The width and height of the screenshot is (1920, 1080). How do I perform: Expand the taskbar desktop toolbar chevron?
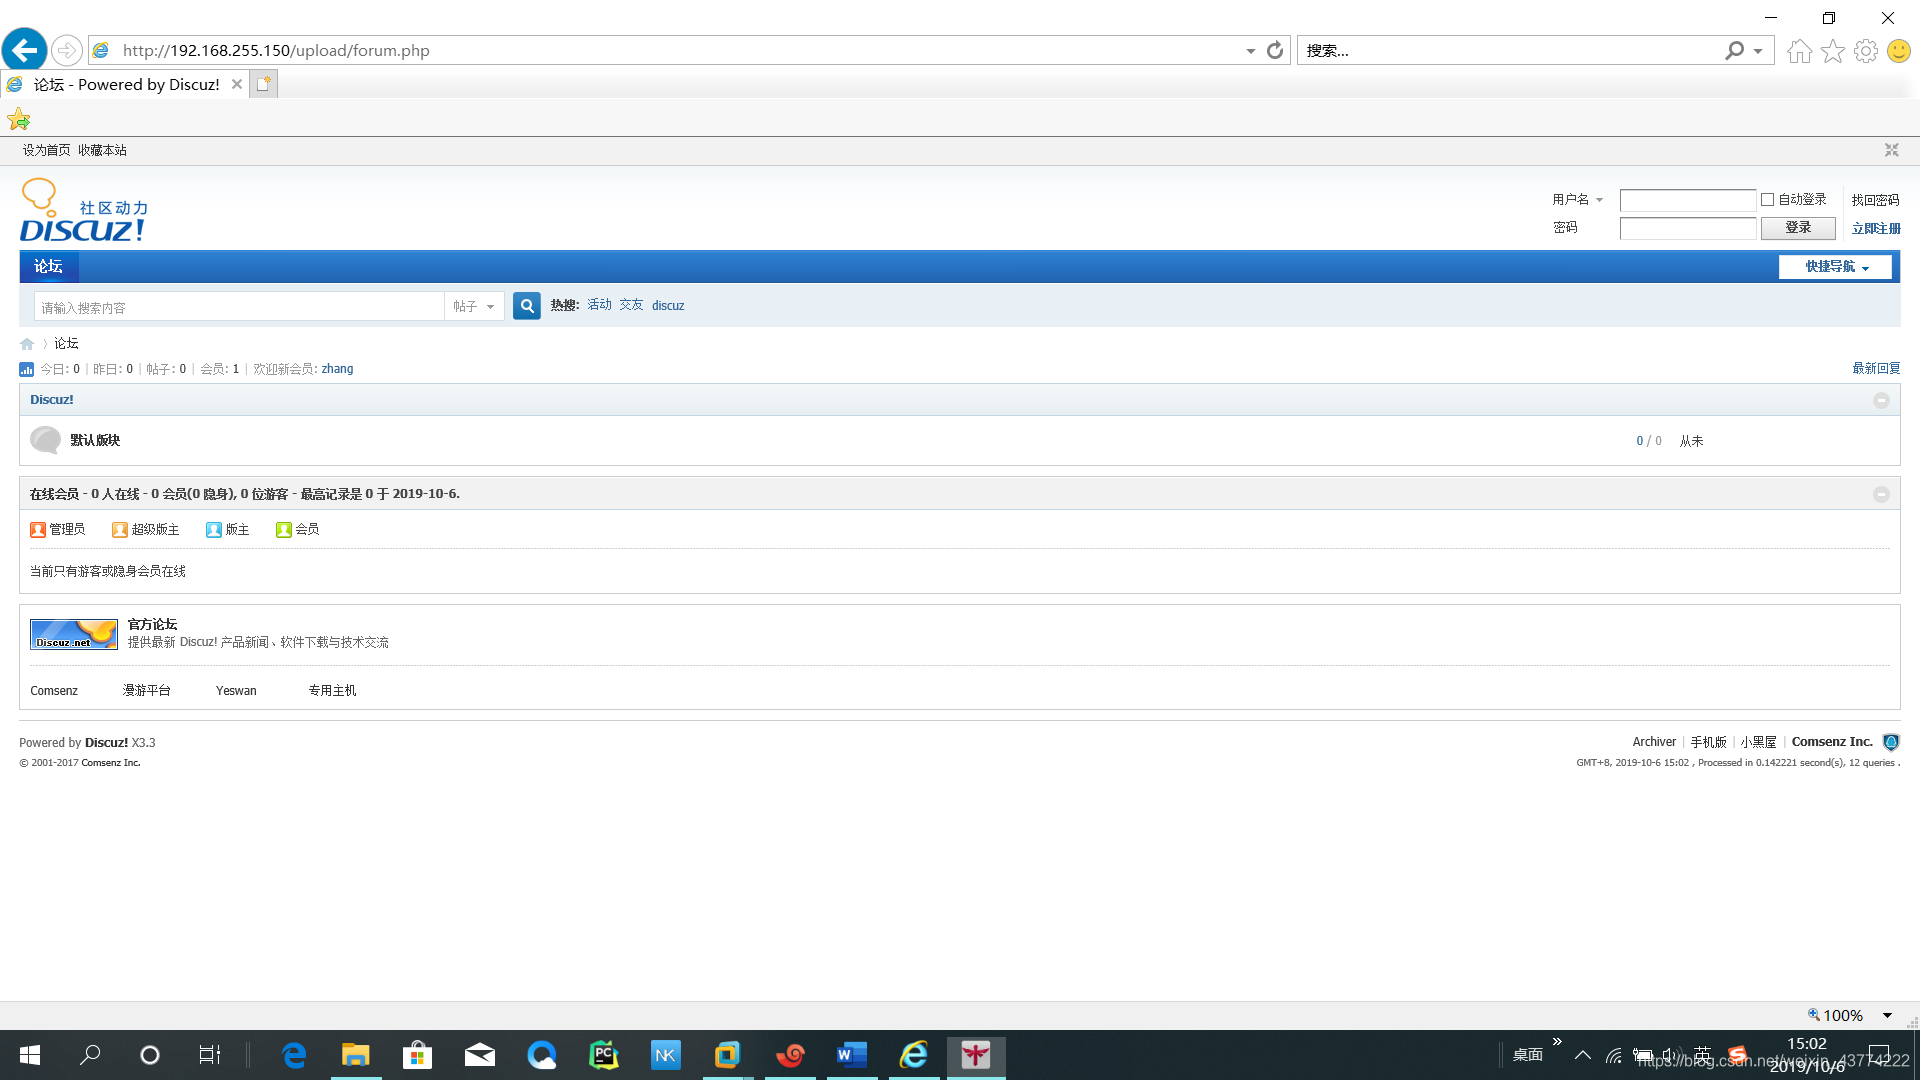click(x=1557, y=1042)
